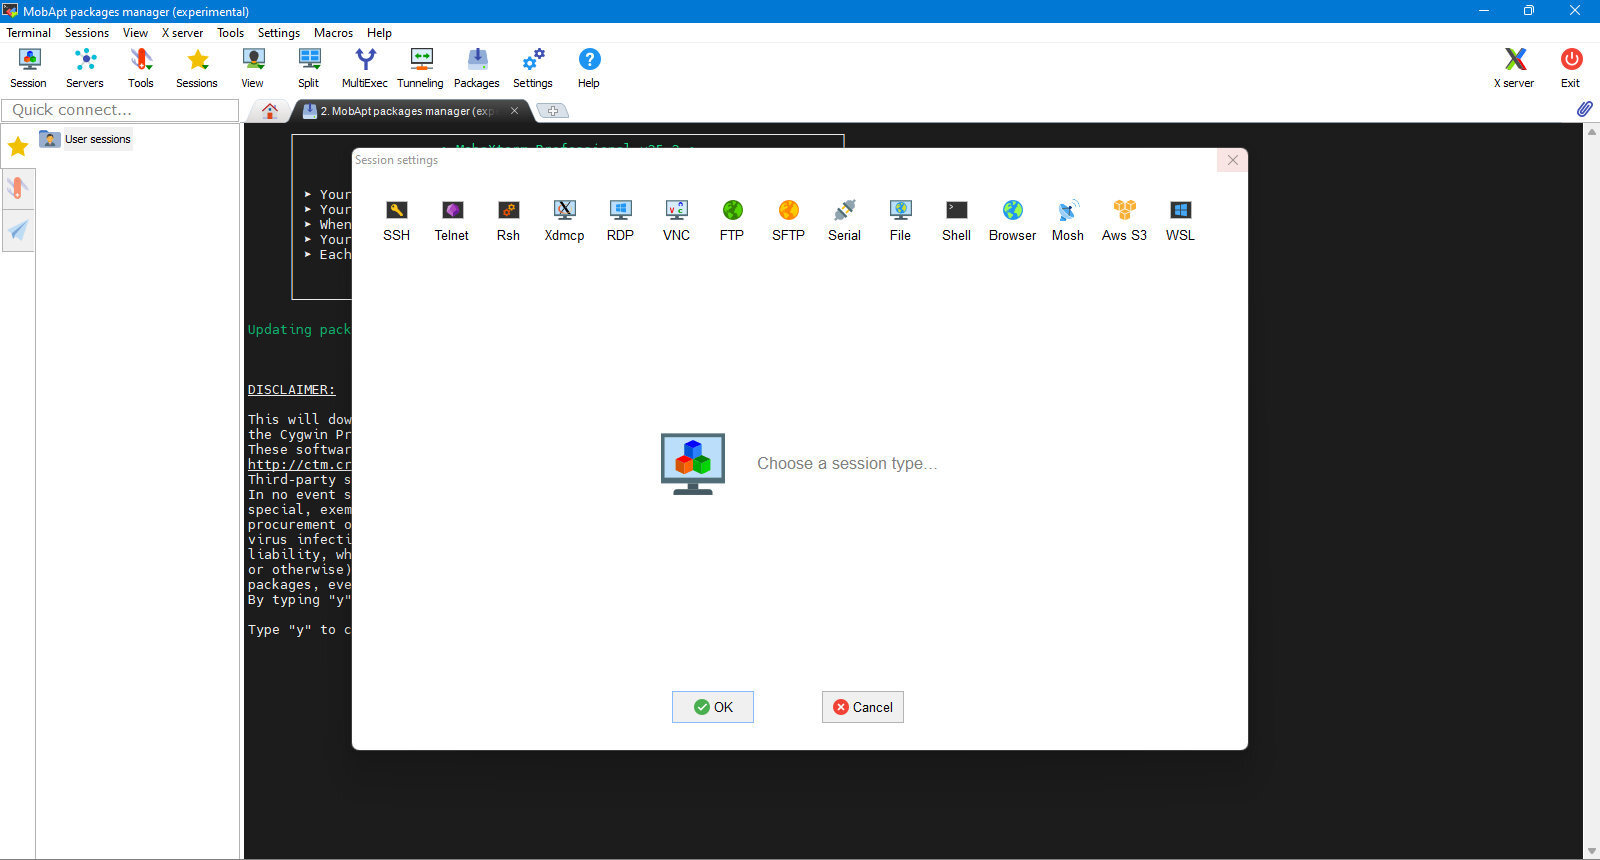
Task: Open the X server menu
Action: (183, 33)
